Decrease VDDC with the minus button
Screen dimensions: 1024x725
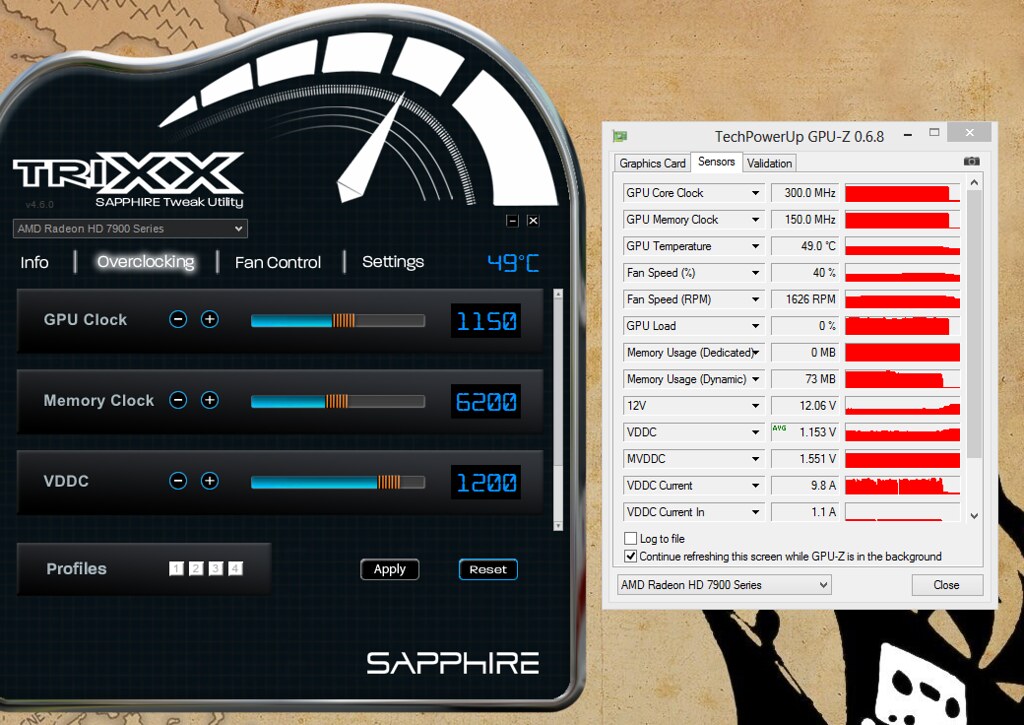tap(178, 481)
